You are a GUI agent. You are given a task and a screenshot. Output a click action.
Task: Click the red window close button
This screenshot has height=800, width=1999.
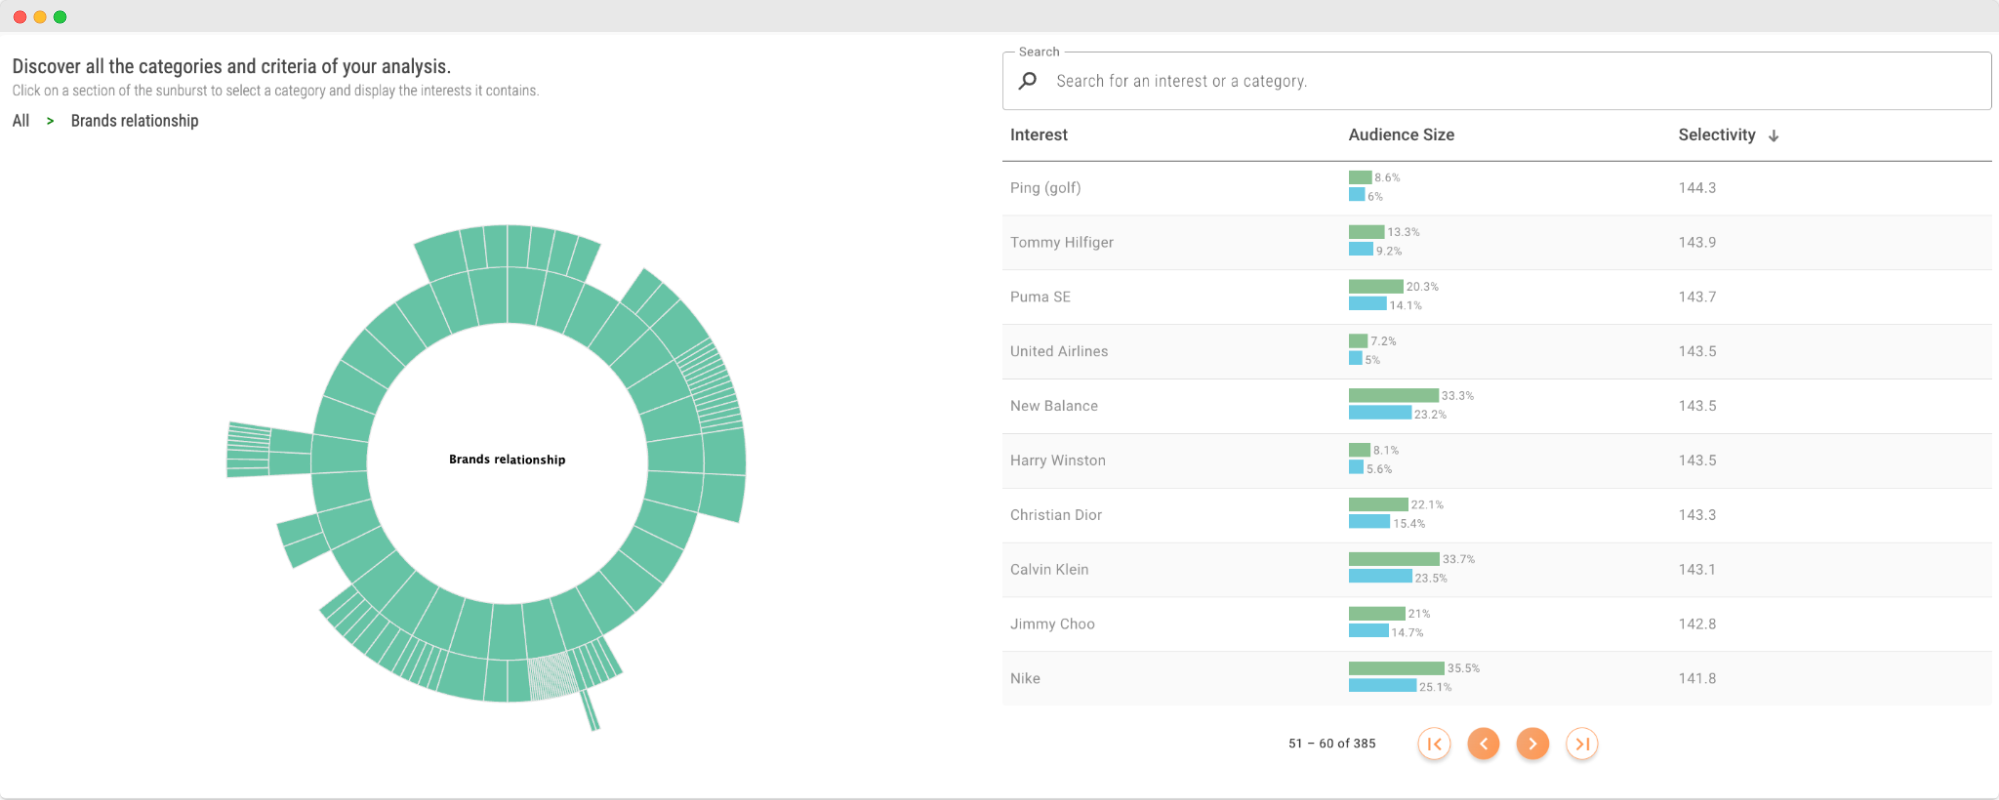click(20, 17)
